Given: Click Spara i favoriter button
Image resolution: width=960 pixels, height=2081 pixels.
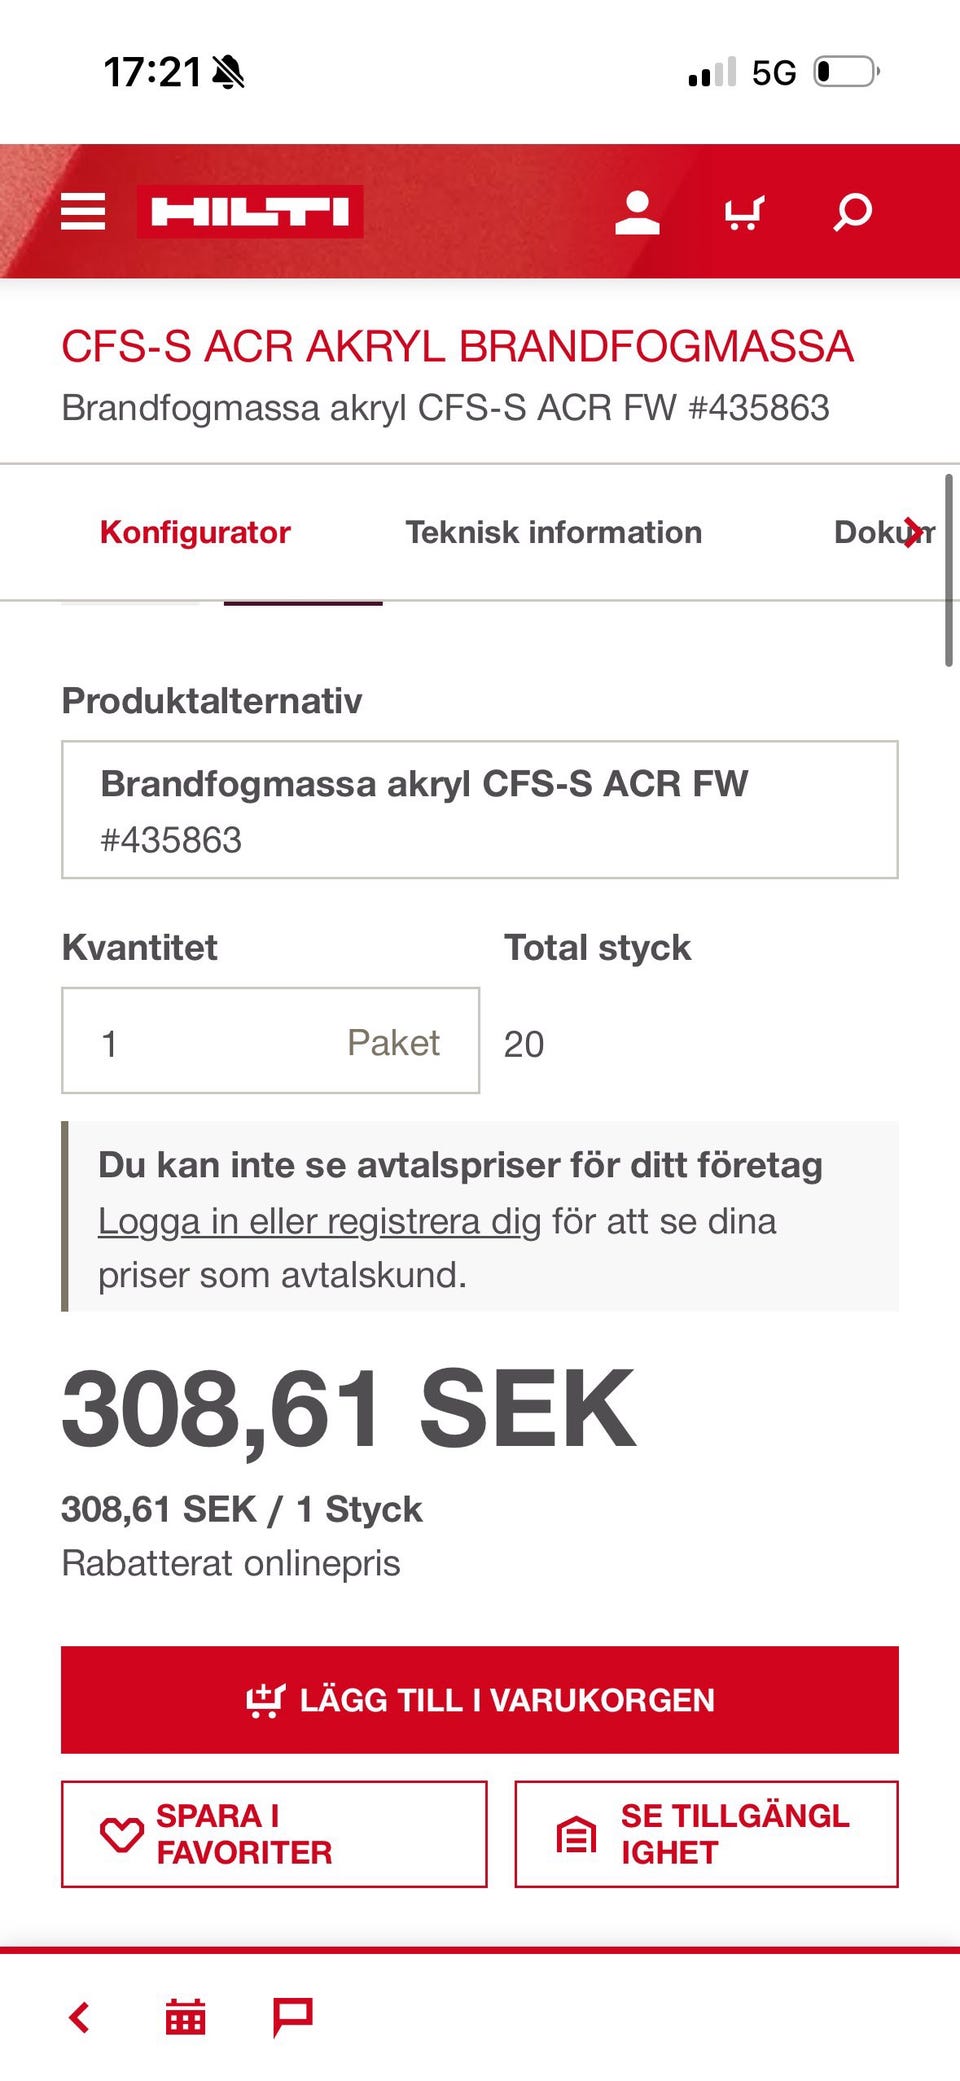Looking at the screenshot, I should (x=274, y=1834).
